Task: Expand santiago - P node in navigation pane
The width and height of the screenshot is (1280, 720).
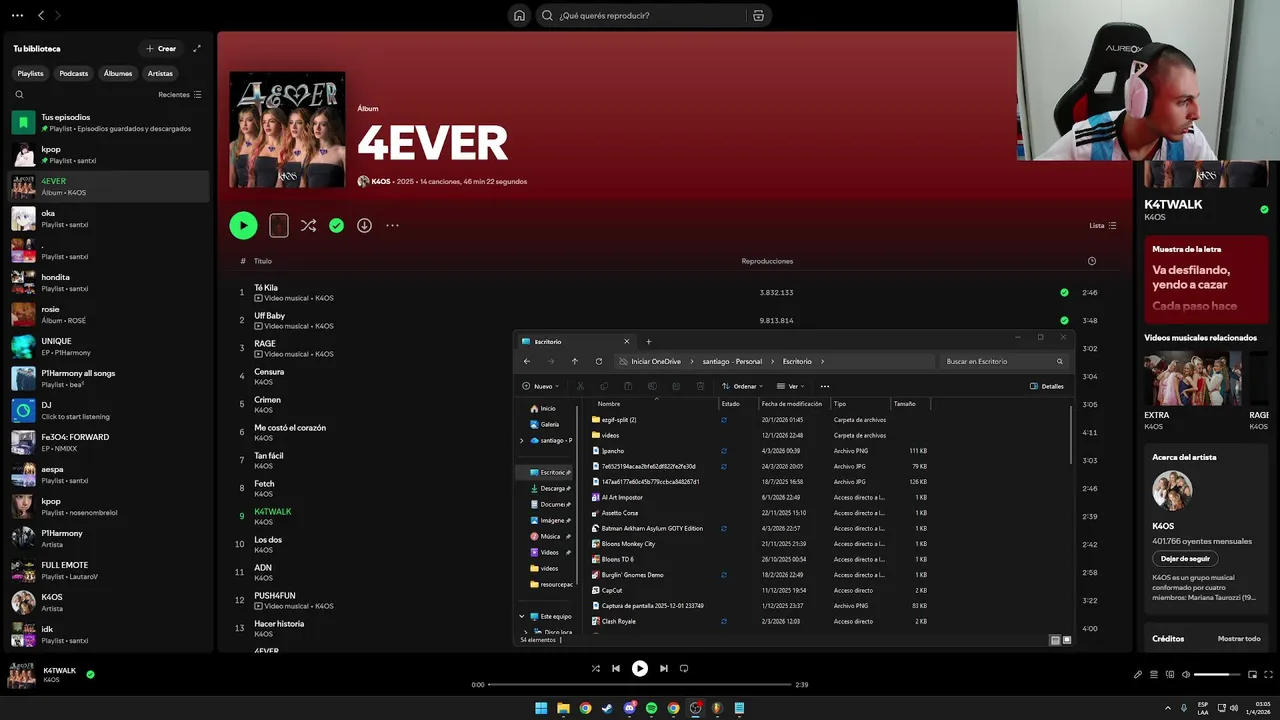Action: pyautogui.click(x=521, y=440)
